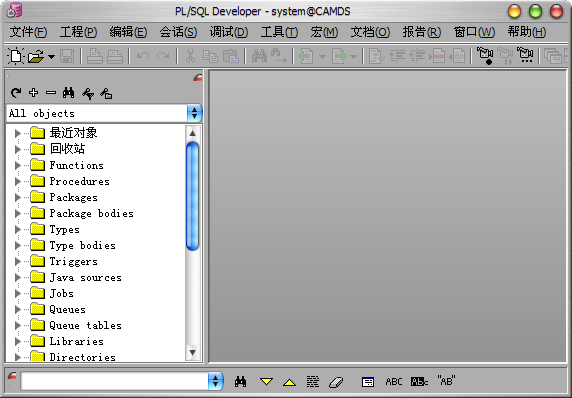Click the plus icon in browser toolbar
572x398 pixels.
pyautogui.click(x=34, y=93)
